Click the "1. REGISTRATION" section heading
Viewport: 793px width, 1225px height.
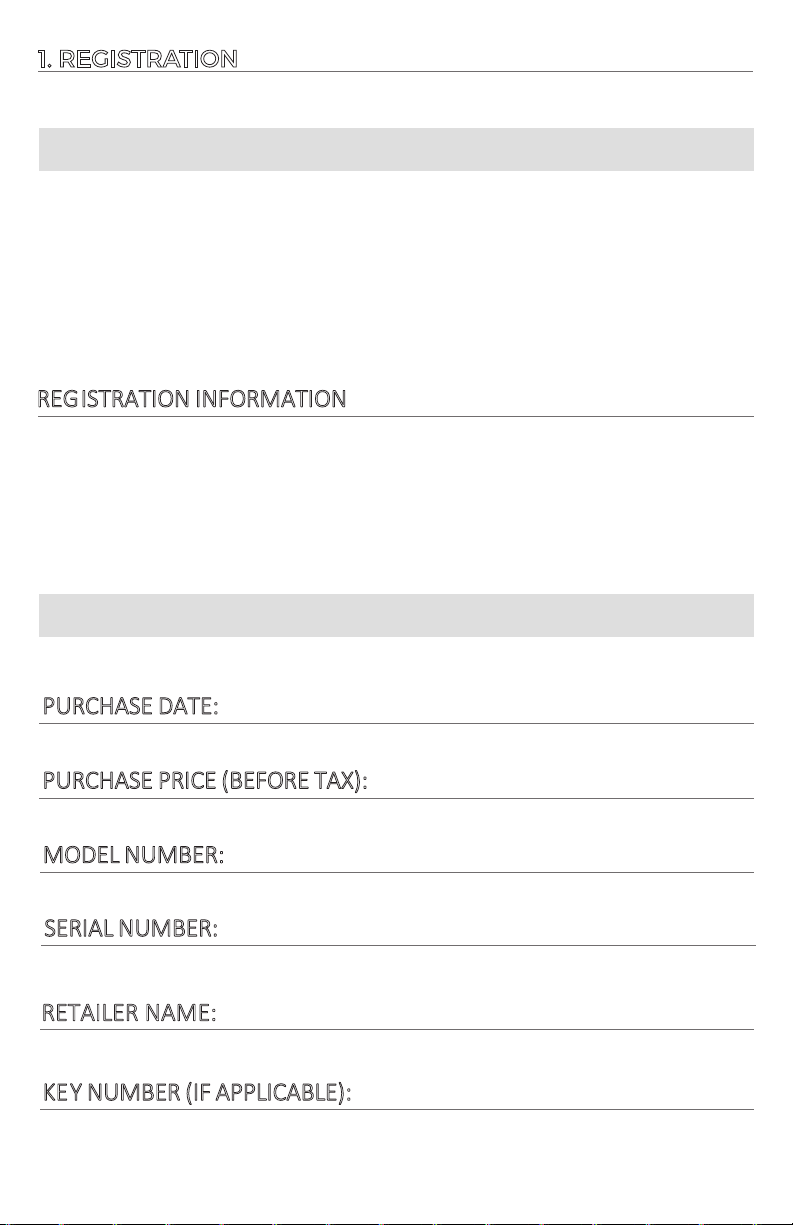137,59
